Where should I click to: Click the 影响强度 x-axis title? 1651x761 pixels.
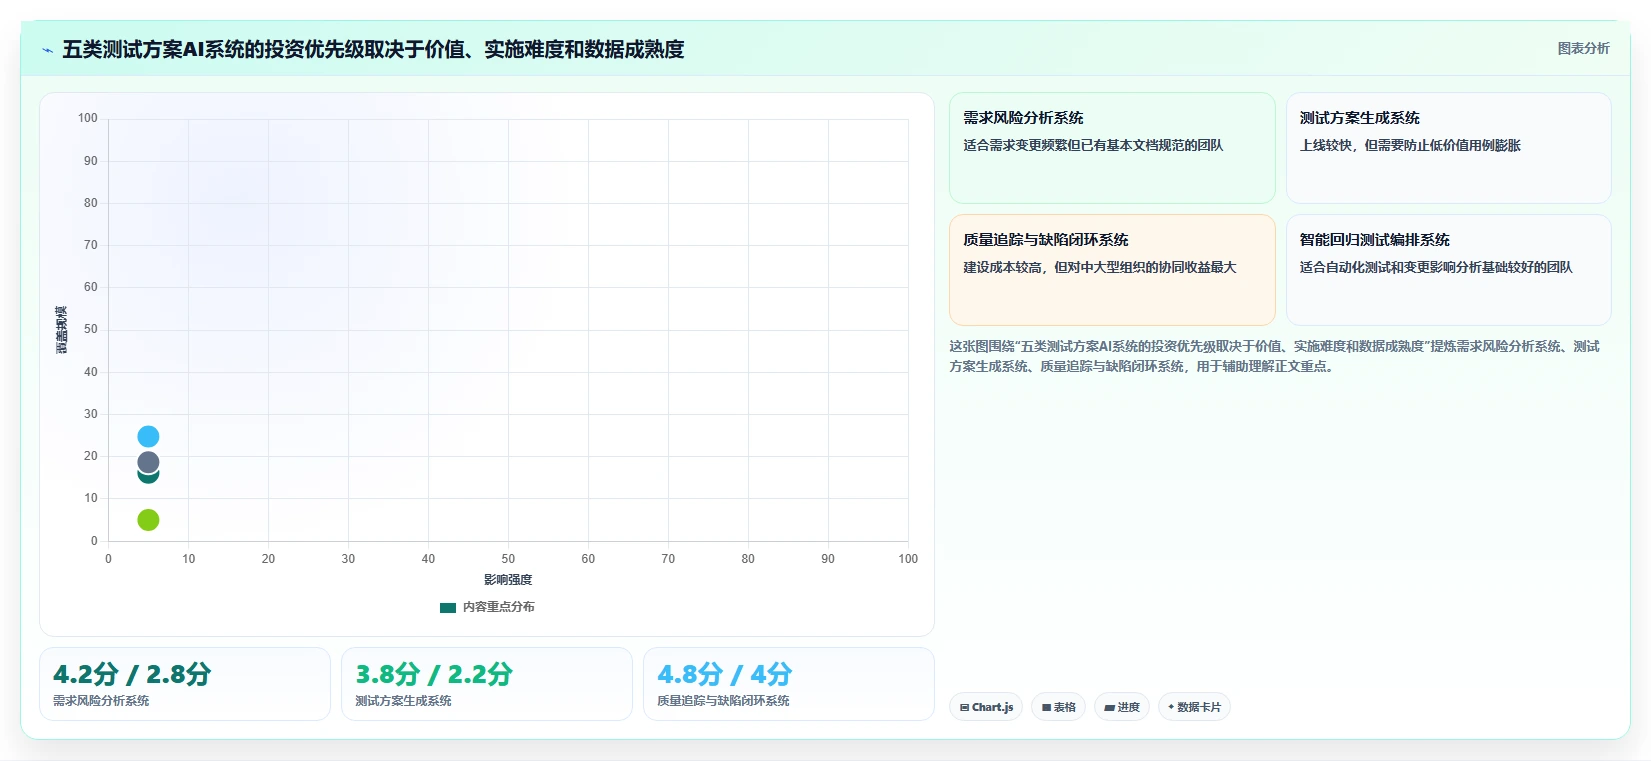[508, 580]
